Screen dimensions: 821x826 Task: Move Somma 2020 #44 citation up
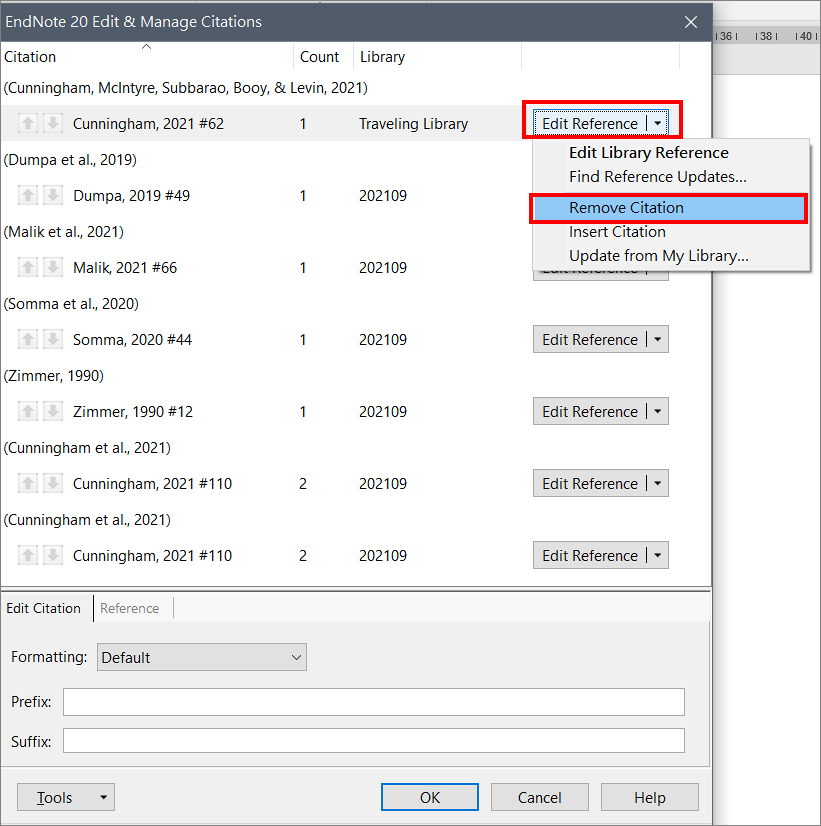tap(28, 339)
